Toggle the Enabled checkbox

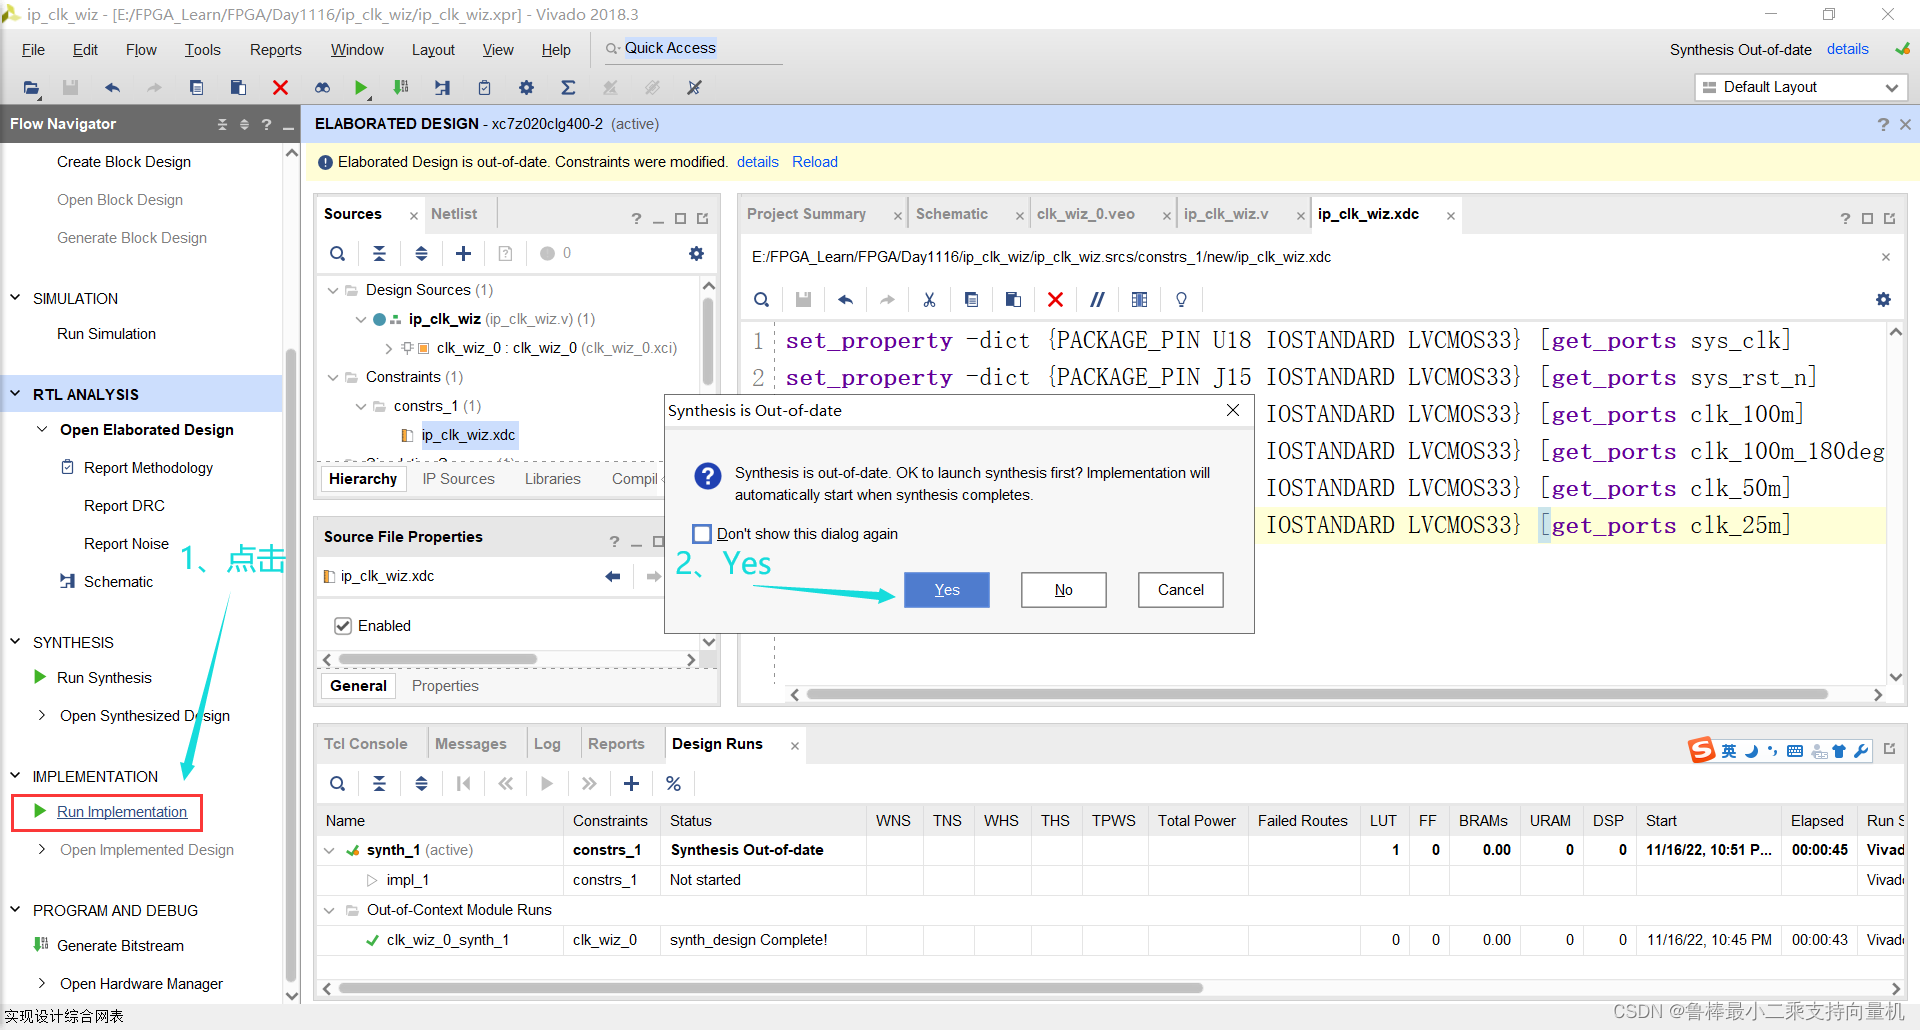tap(343, 626)
